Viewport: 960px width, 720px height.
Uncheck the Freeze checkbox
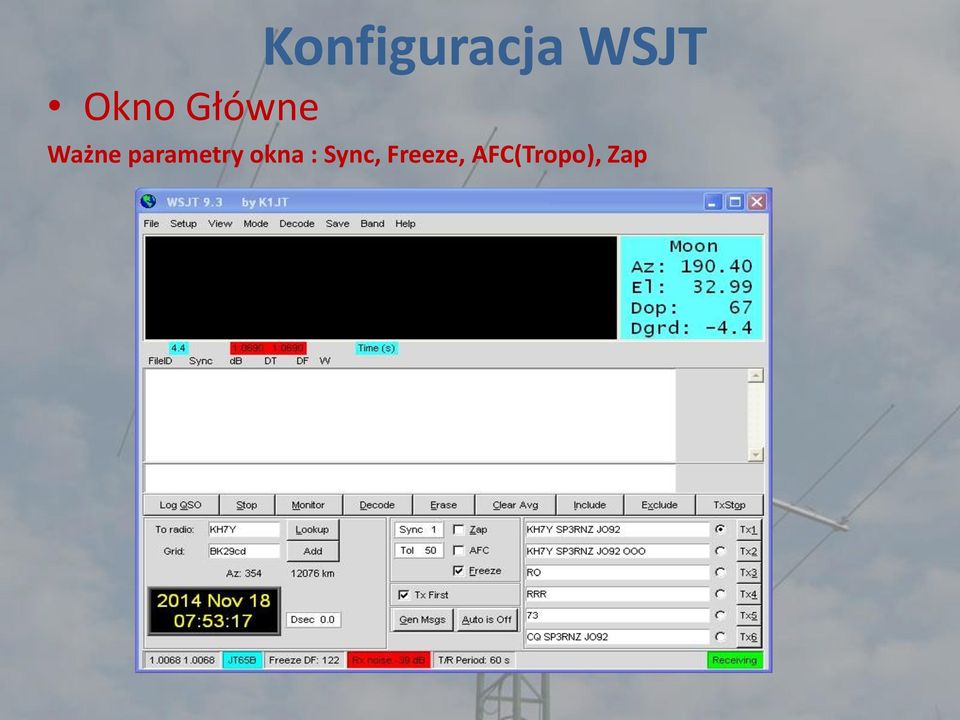[458, 571]
